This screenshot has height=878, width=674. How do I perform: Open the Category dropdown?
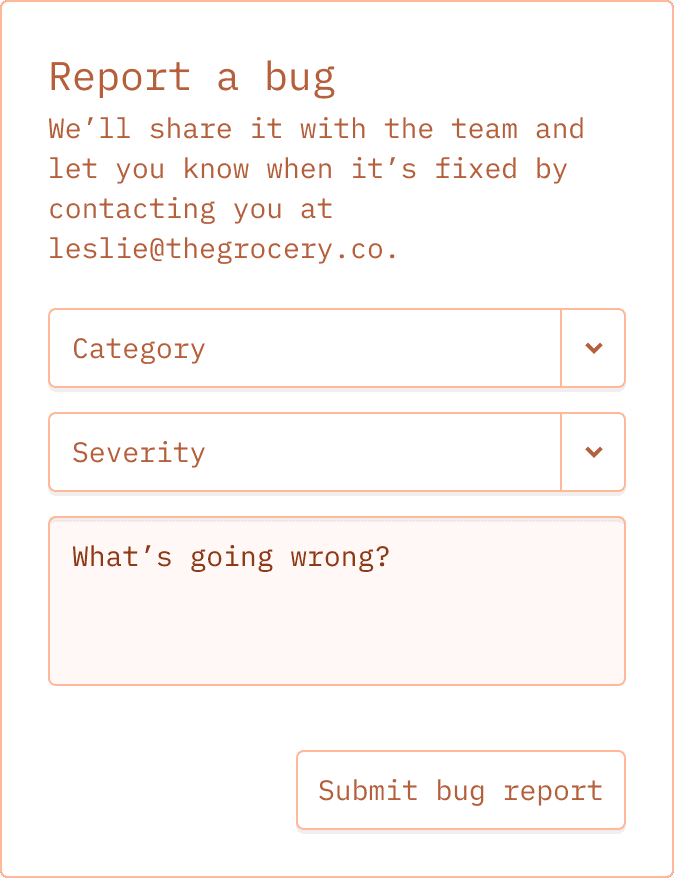[x=337, y=348]
